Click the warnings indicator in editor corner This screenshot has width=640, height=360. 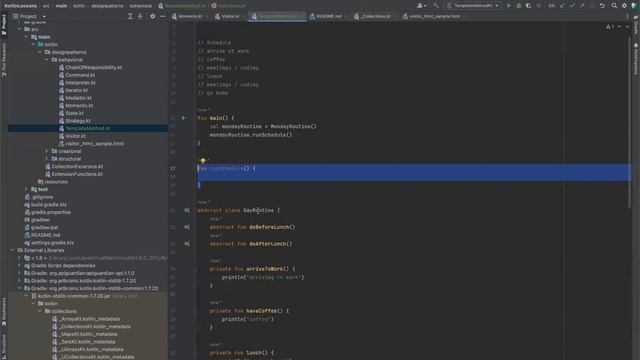pos(610,27)
